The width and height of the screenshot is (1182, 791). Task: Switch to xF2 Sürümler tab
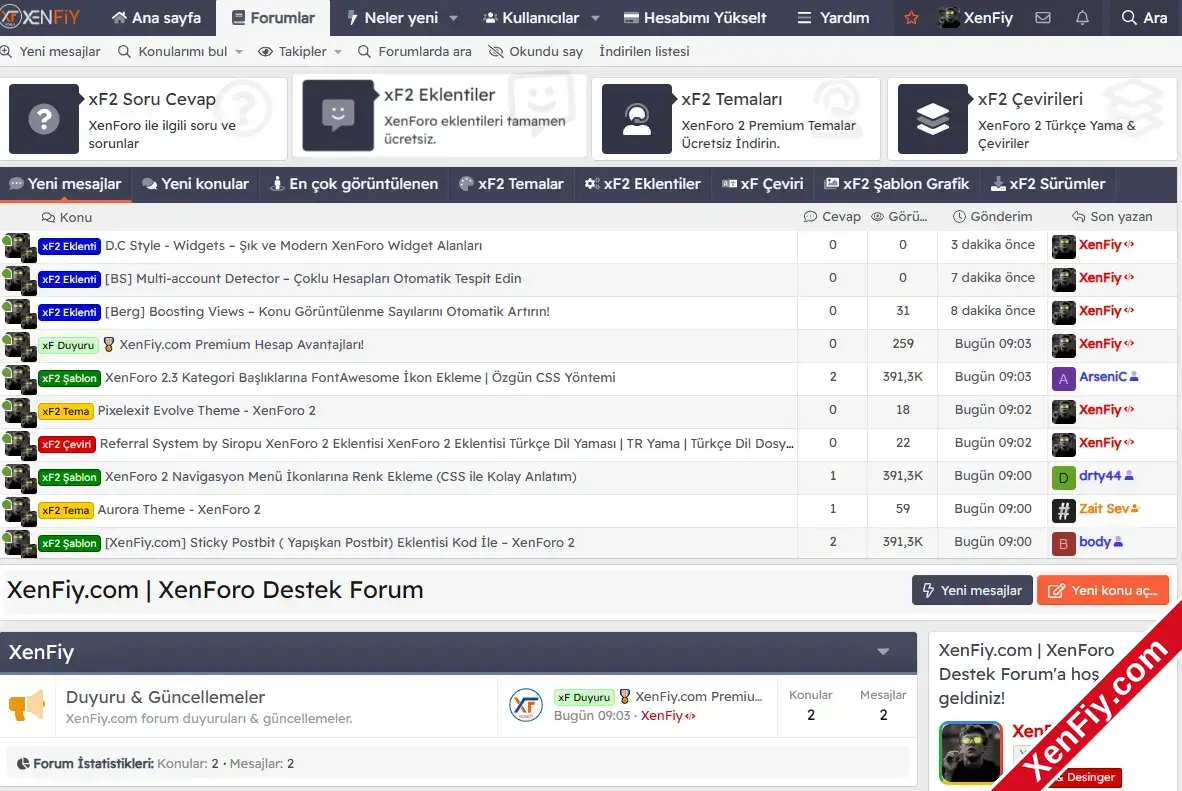pyautogui.click(x=1048, y=184)
